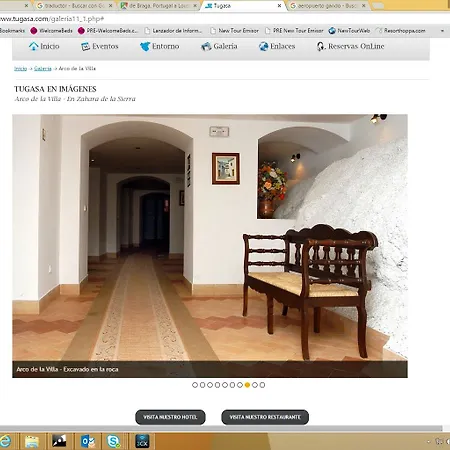Image resolution: width=450 pixels, height=450 pixels.
Task: Select the third gallery slide dot
Action: click(210, 385)
